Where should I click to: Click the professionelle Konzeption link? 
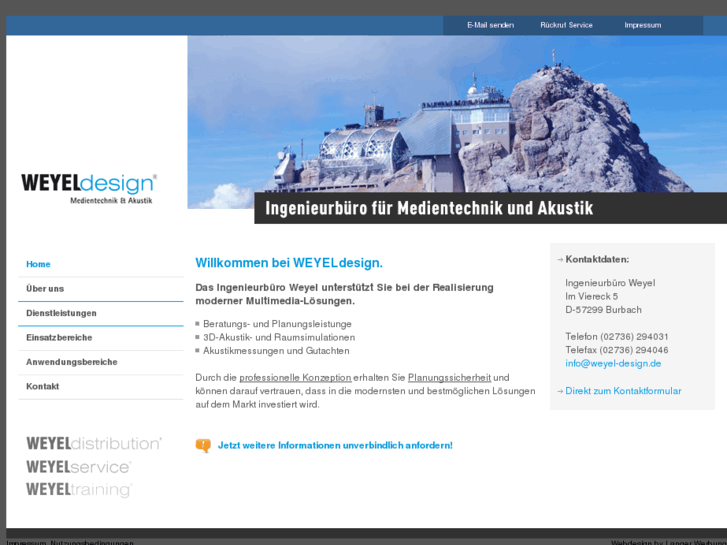pos(295,378)
